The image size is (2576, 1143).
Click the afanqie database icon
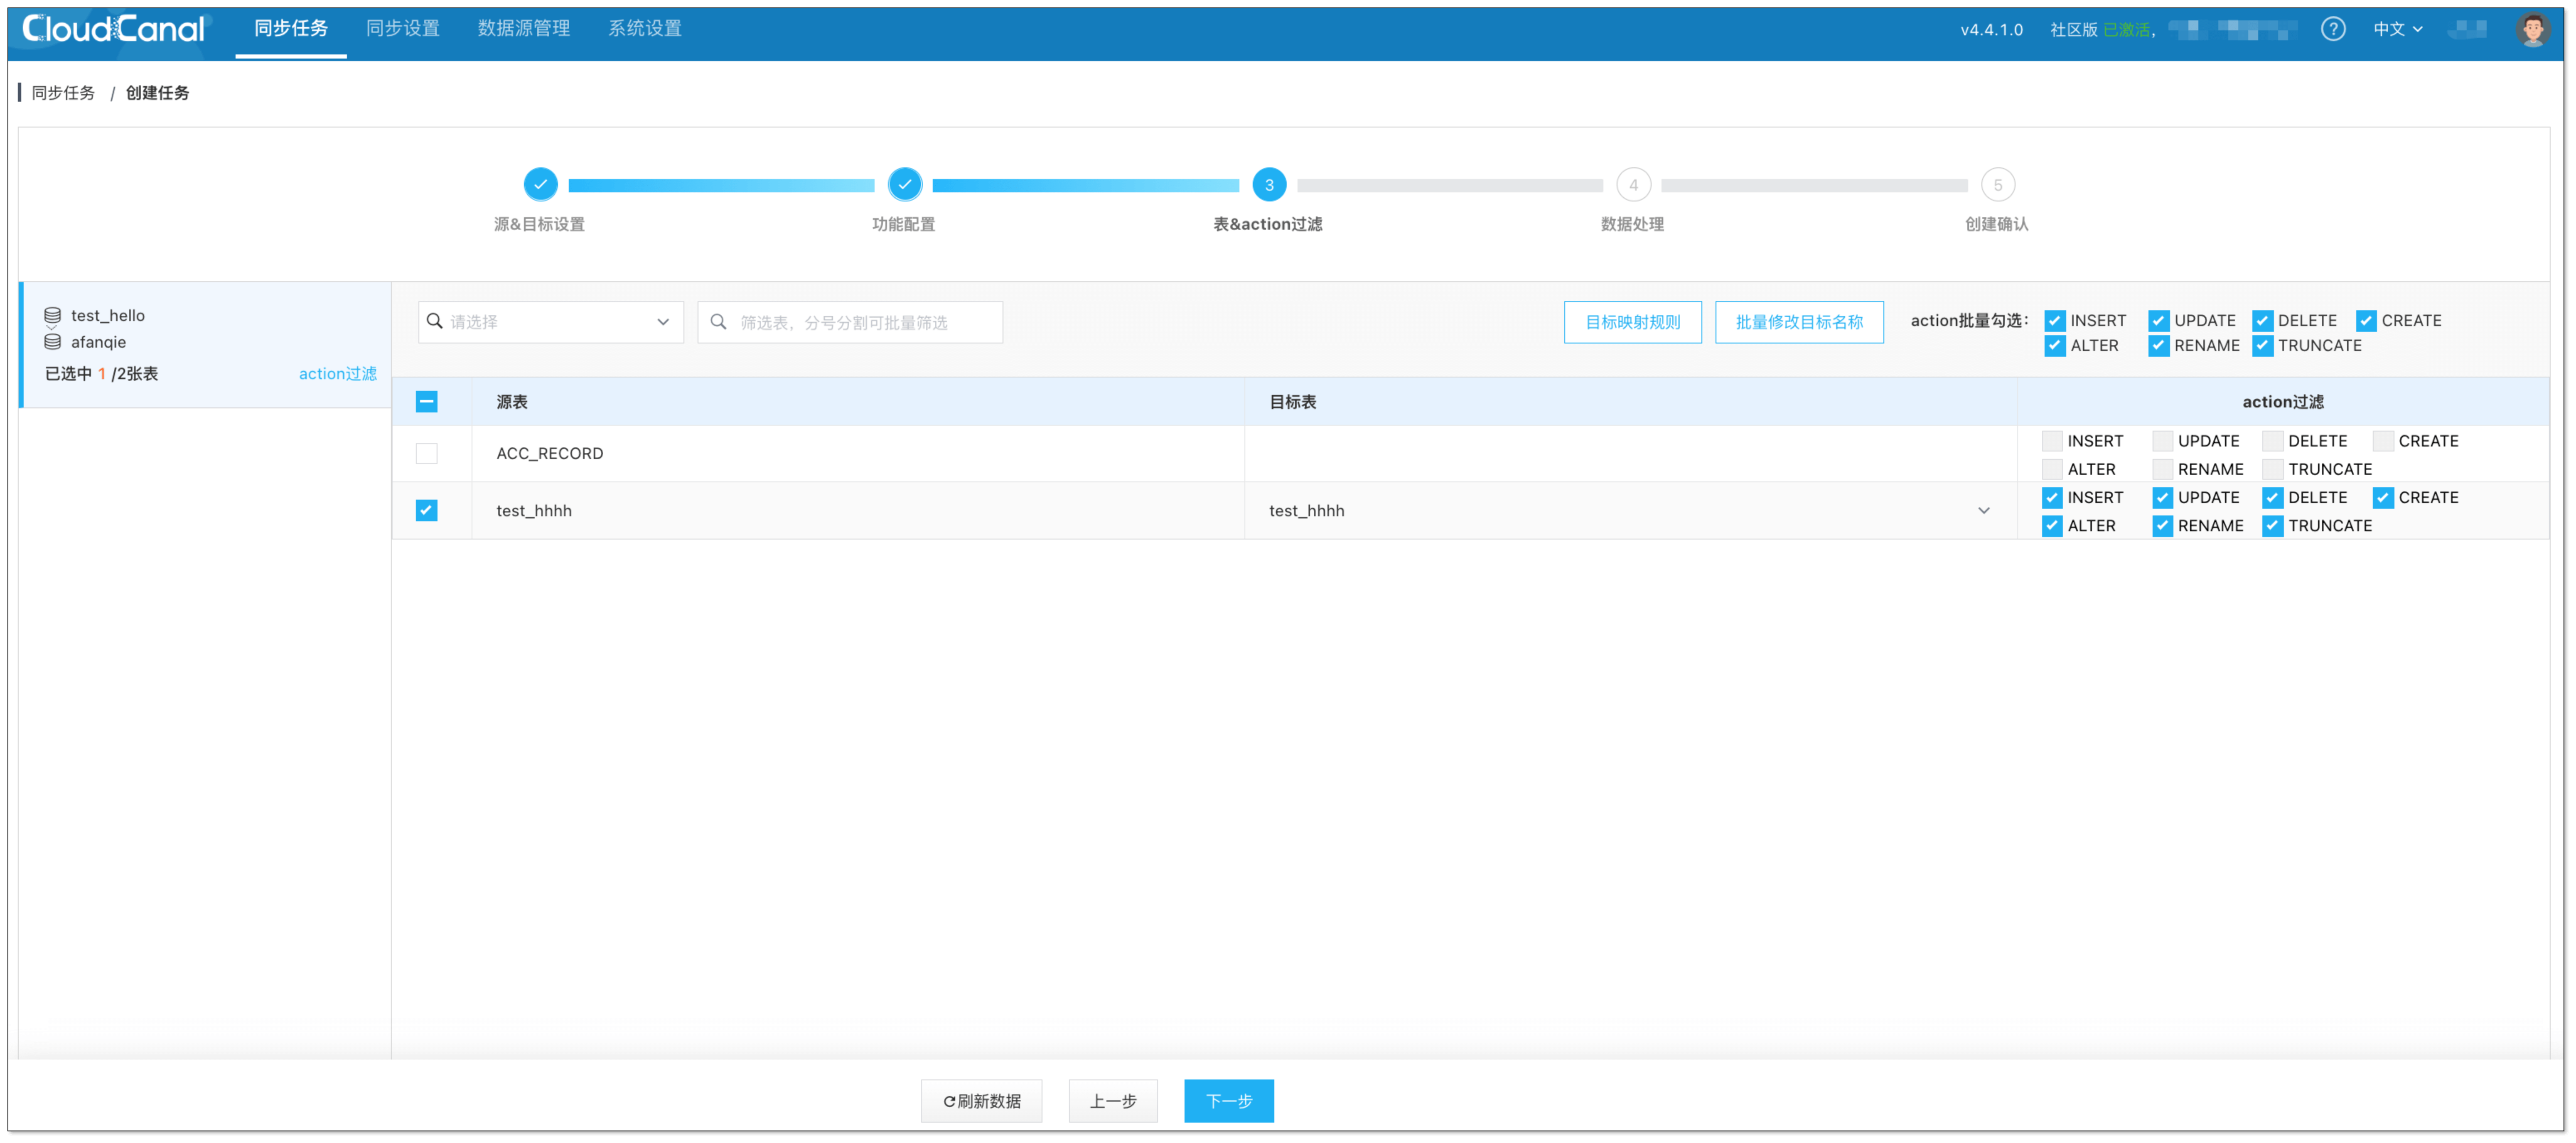pos(53,342)
